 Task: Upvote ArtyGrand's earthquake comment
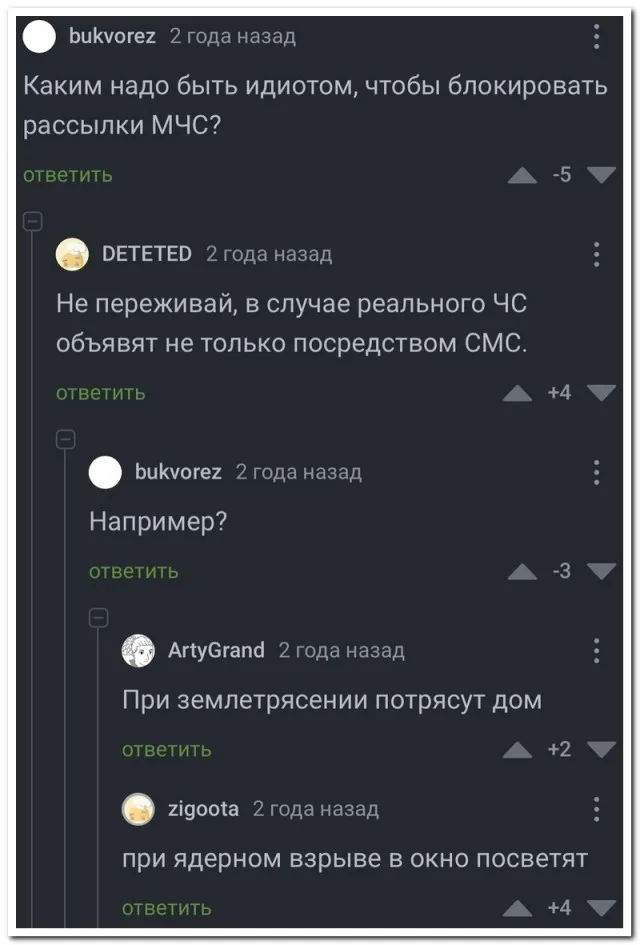517,751
